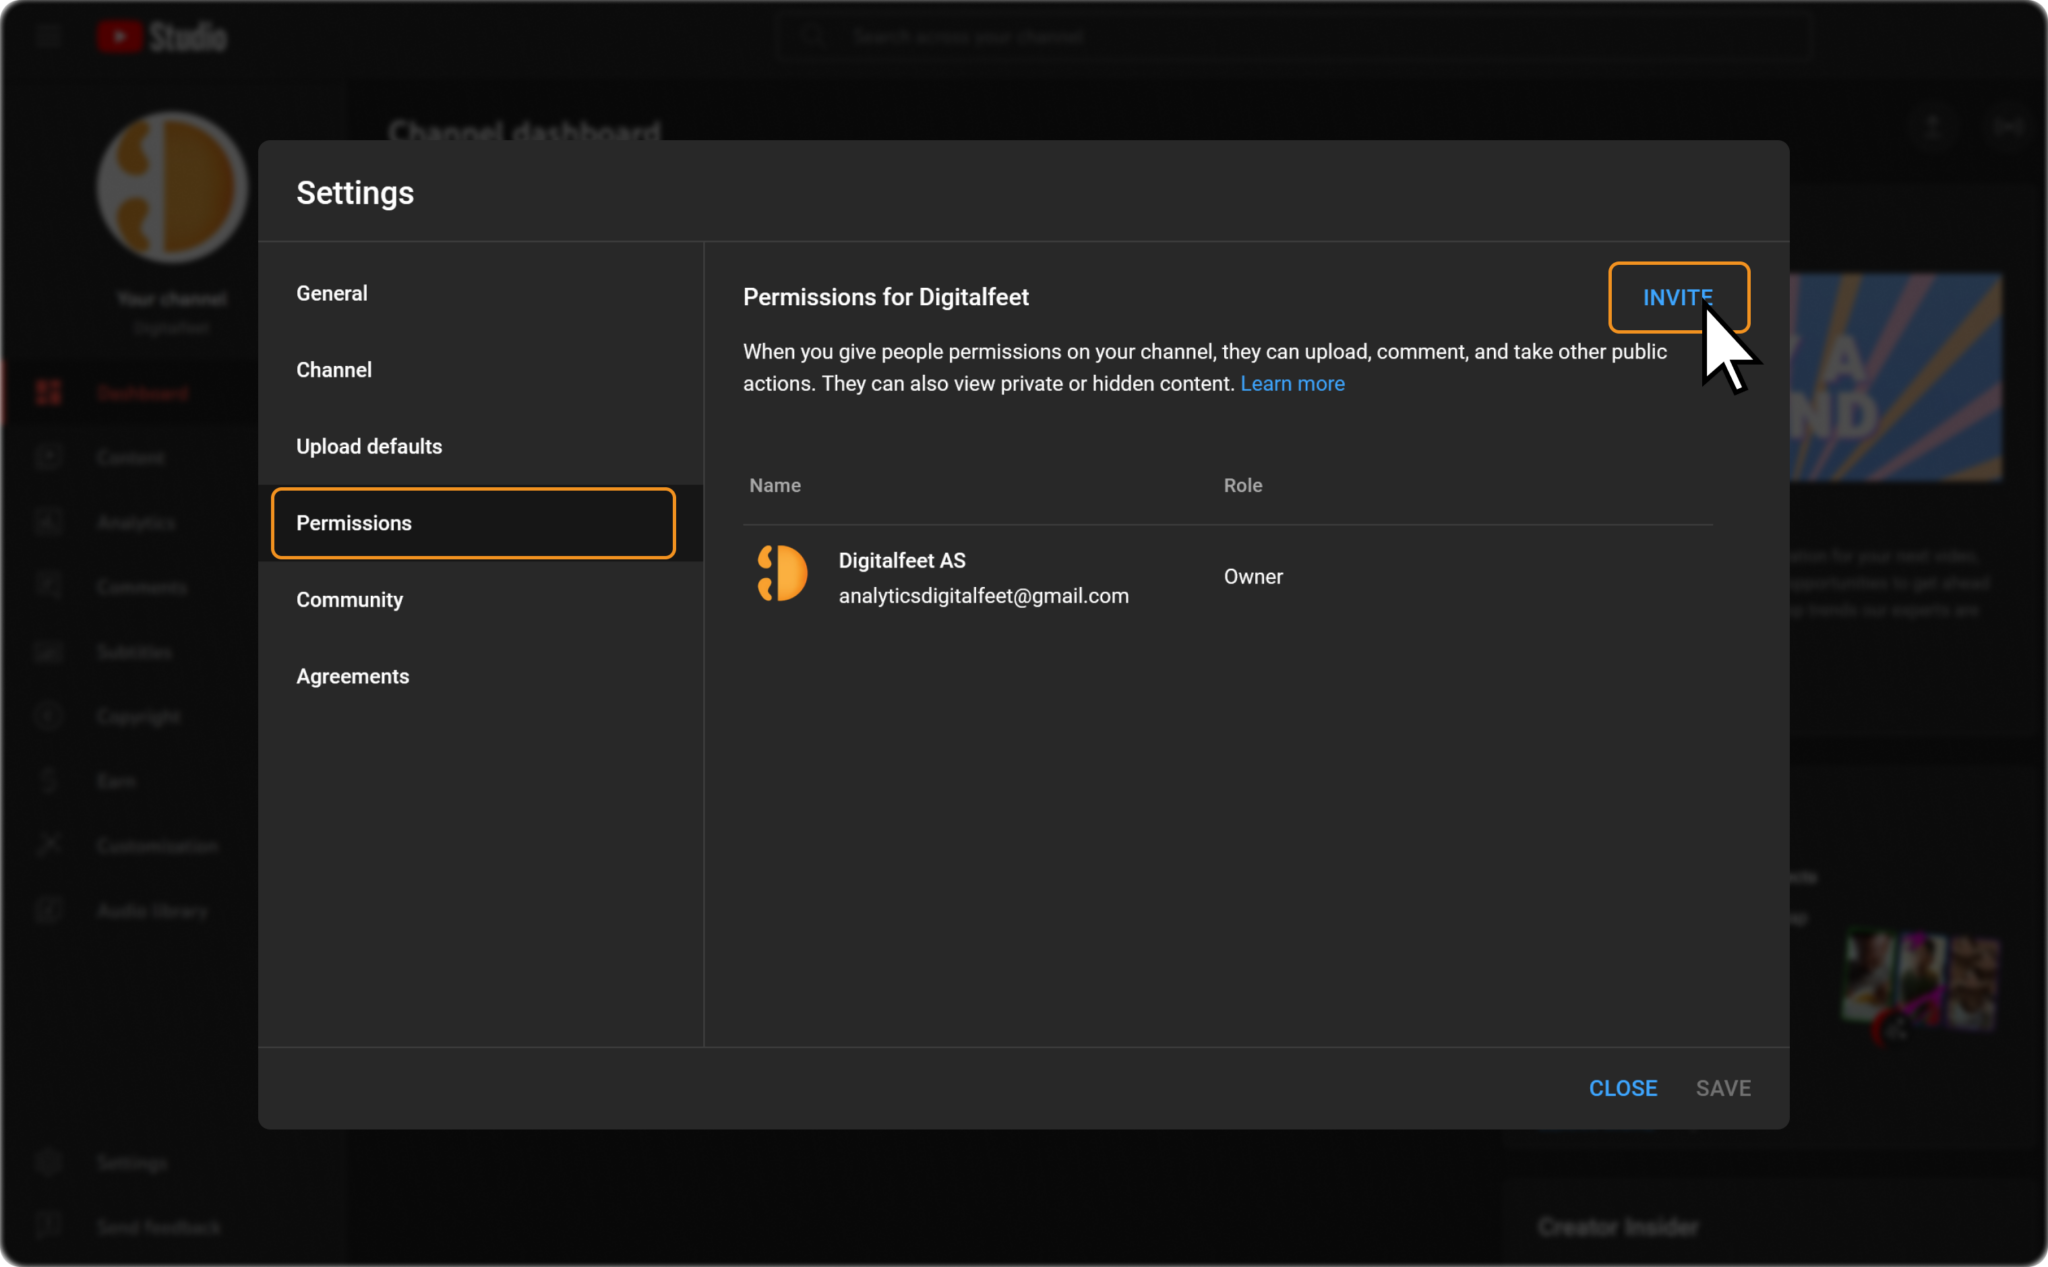The width and height of the screenshot is (2048, 1267).
Task: Open the Agreements settings tab
Action: (352, 676)
